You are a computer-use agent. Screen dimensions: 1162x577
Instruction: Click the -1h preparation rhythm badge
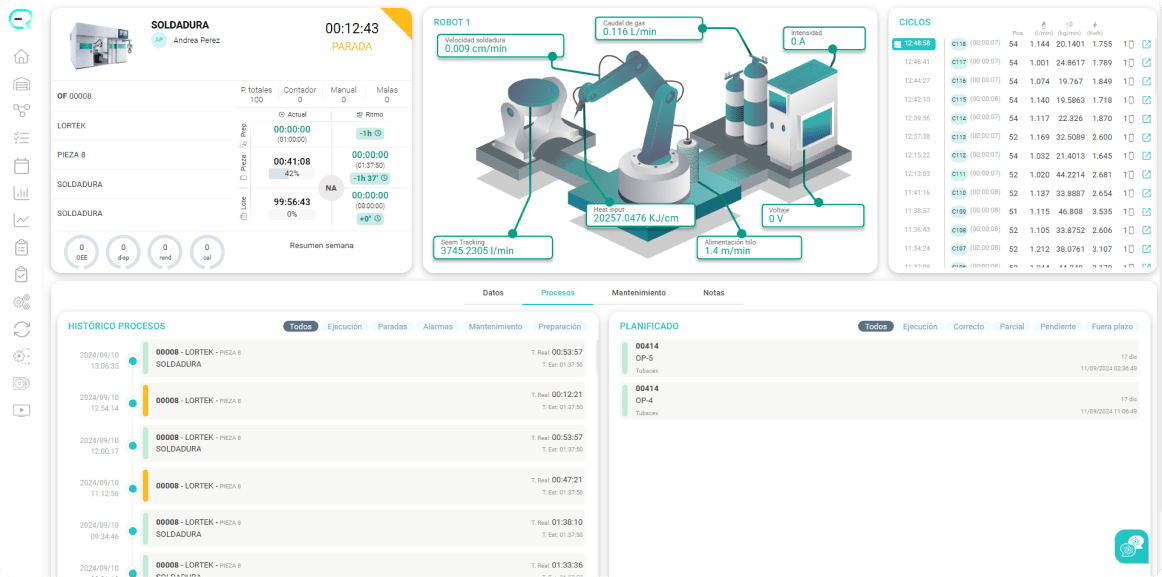click(368, 133)
